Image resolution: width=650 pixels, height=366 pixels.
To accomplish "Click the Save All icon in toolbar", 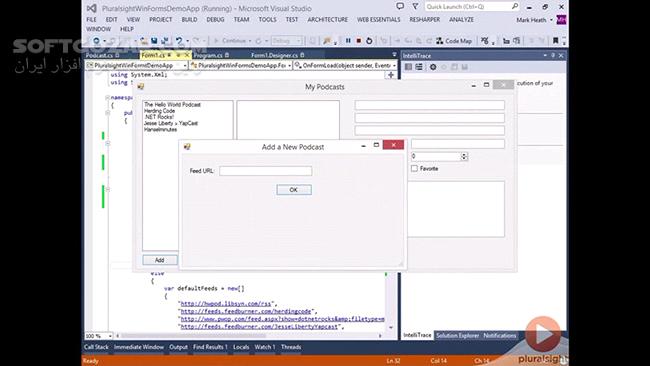I will tap(165, 41).
